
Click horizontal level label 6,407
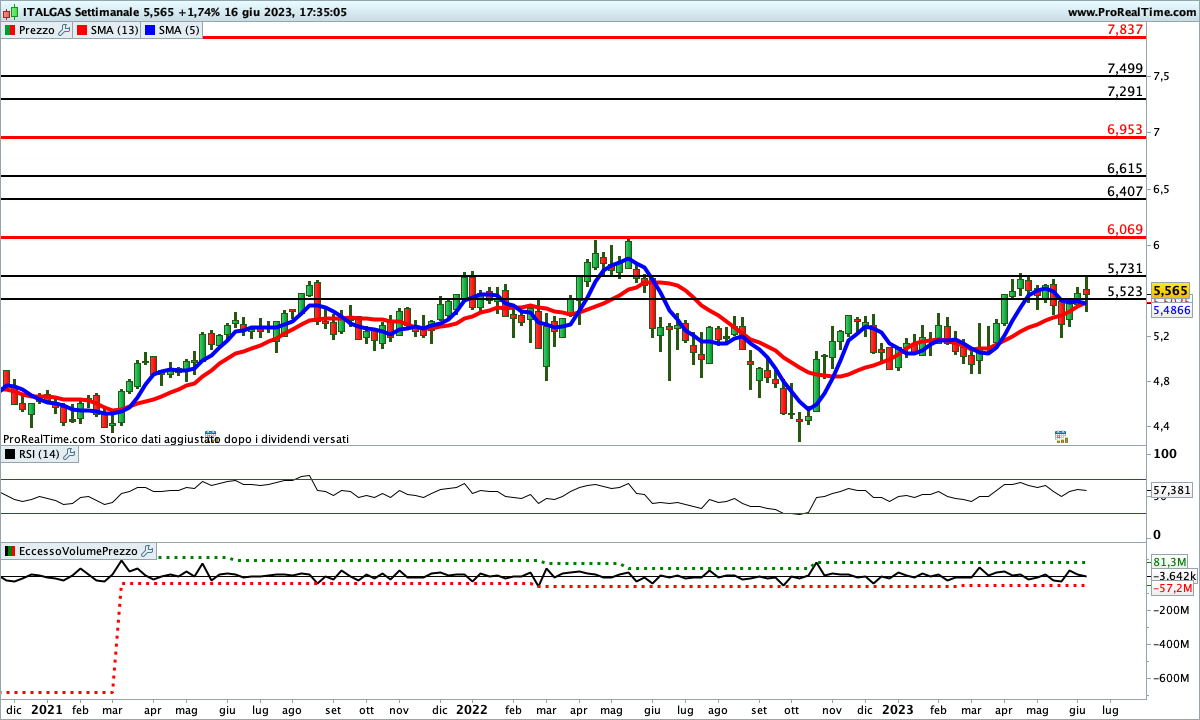(1125, 191)
